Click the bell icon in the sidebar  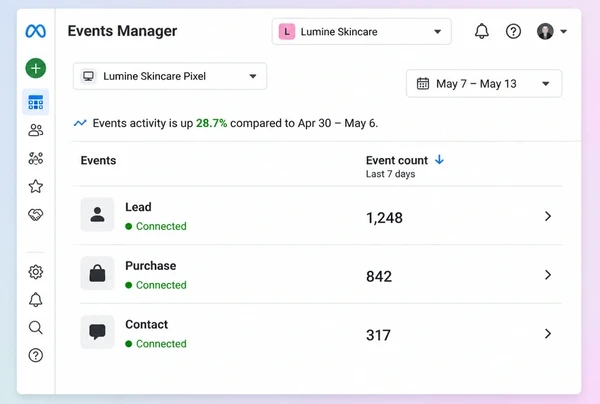point(36,300)
